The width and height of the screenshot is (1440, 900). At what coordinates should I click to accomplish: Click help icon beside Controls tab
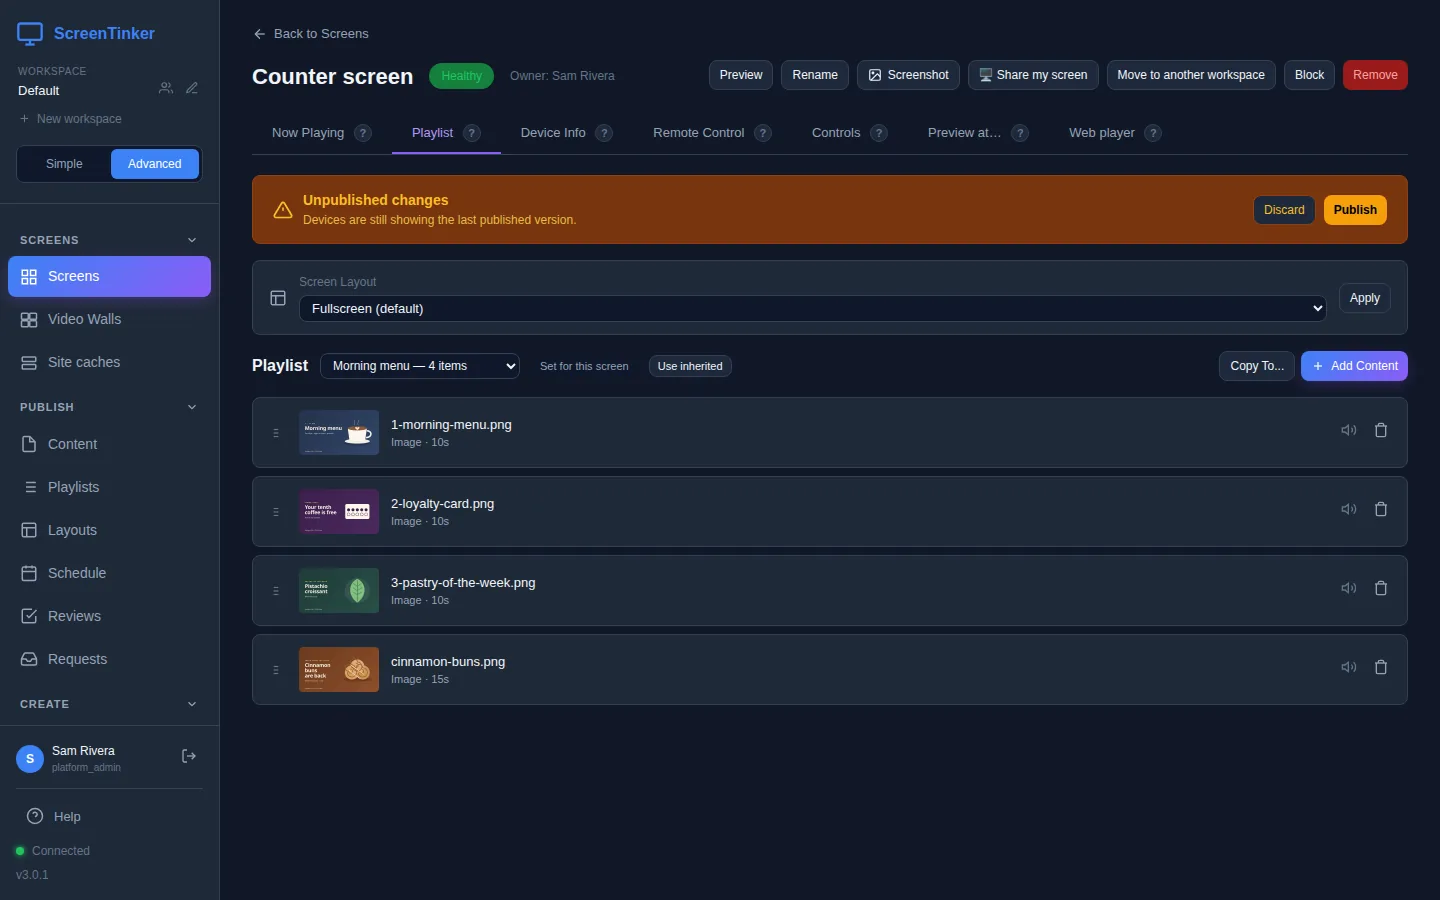[879, 133]
